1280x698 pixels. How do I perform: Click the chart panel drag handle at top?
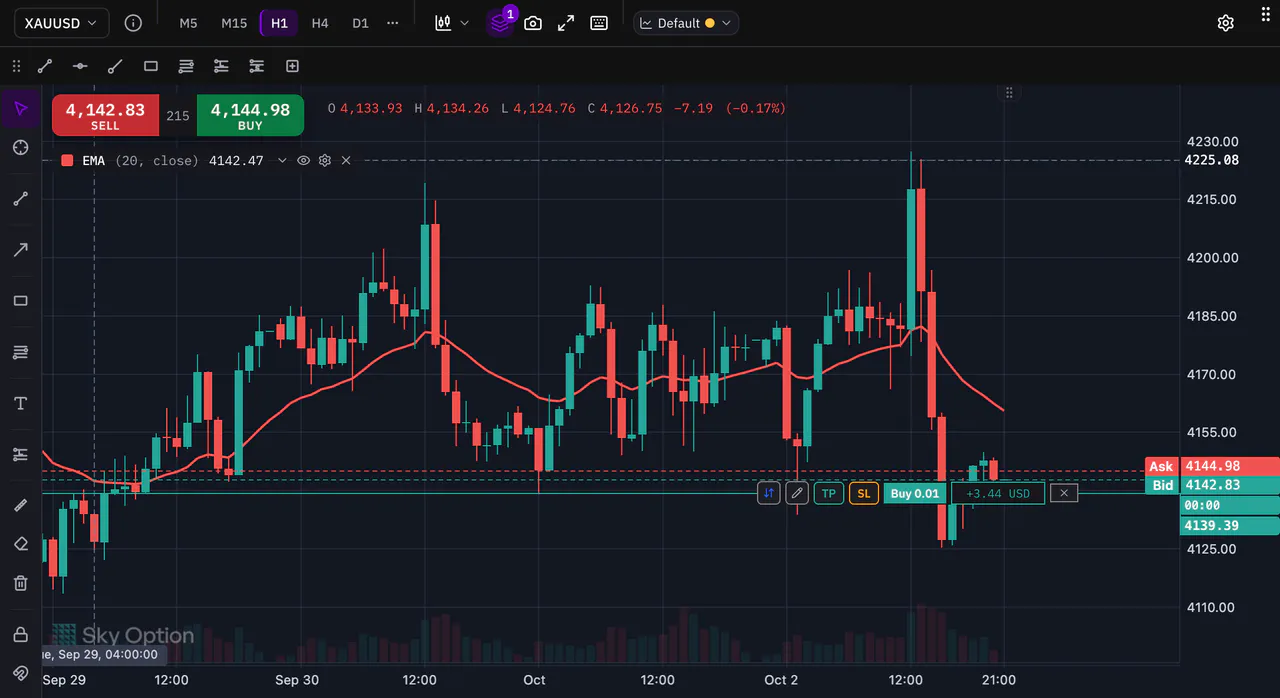[x=1009, y=93]
